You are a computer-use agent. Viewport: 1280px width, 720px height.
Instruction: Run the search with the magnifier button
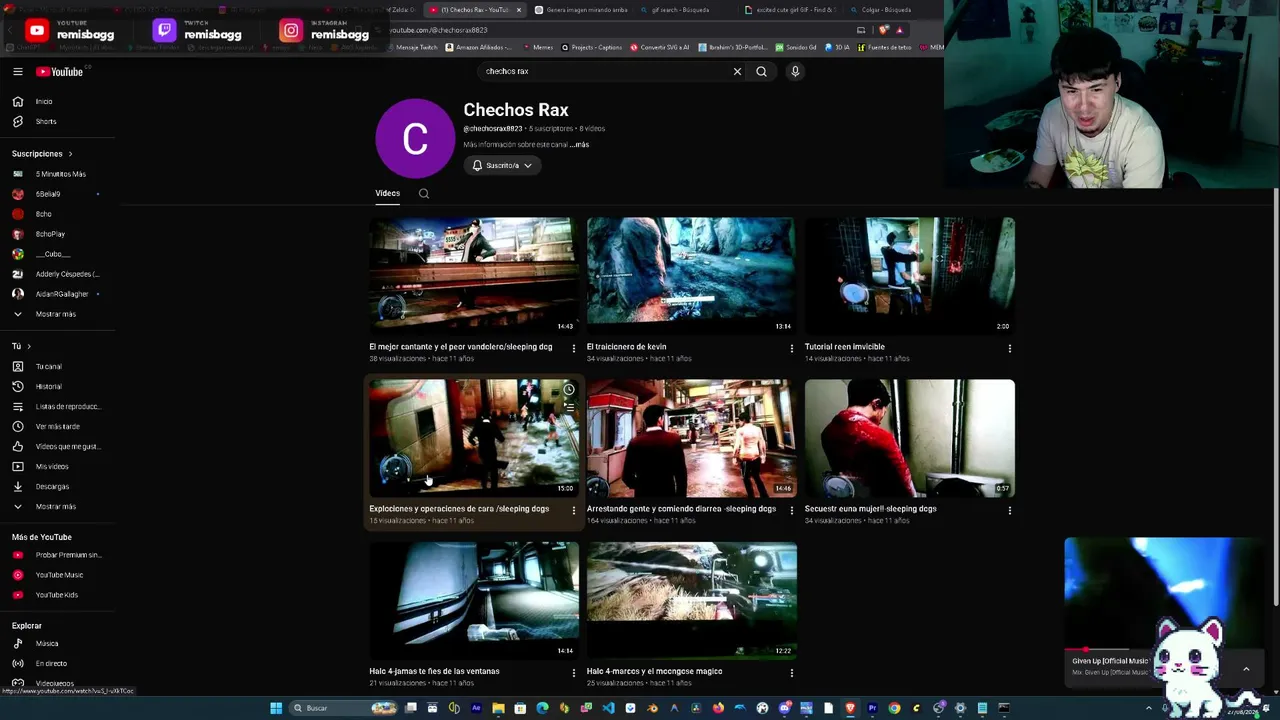click(x=761, y=71)
